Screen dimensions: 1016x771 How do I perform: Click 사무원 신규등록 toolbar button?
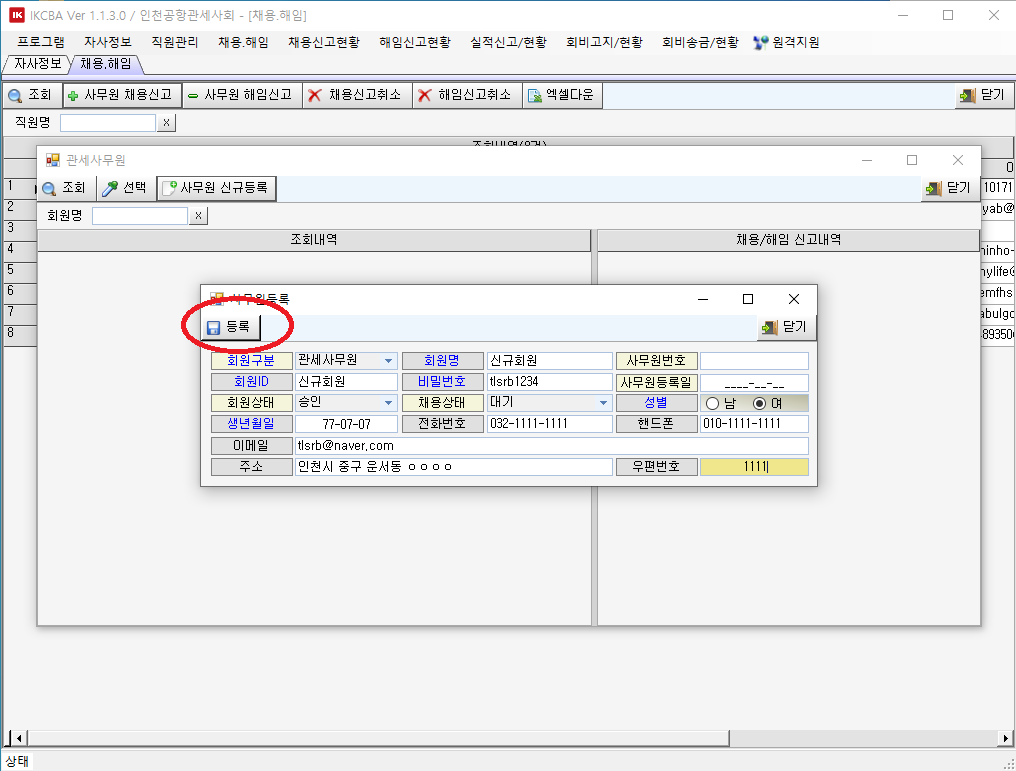[x=216, y=187]
